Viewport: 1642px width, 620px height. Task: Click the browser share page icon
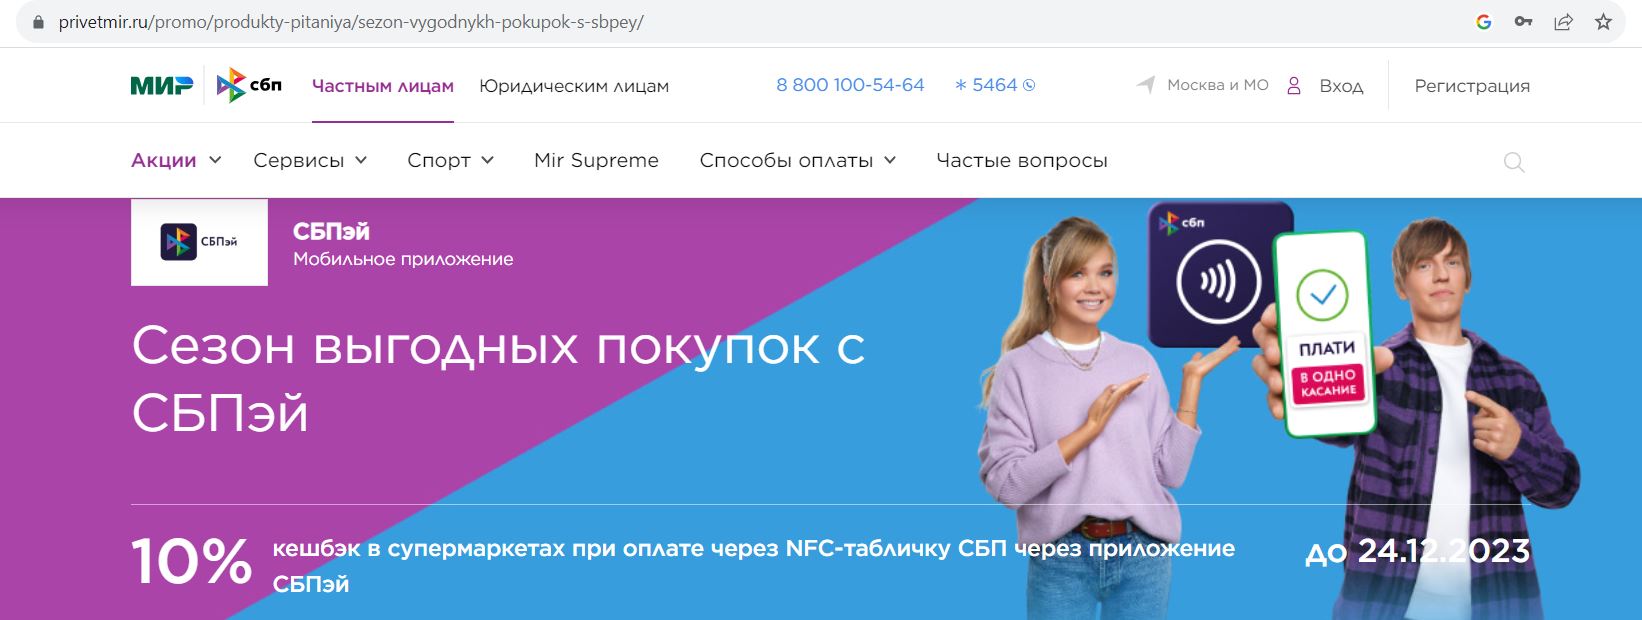click(1563, 21)
